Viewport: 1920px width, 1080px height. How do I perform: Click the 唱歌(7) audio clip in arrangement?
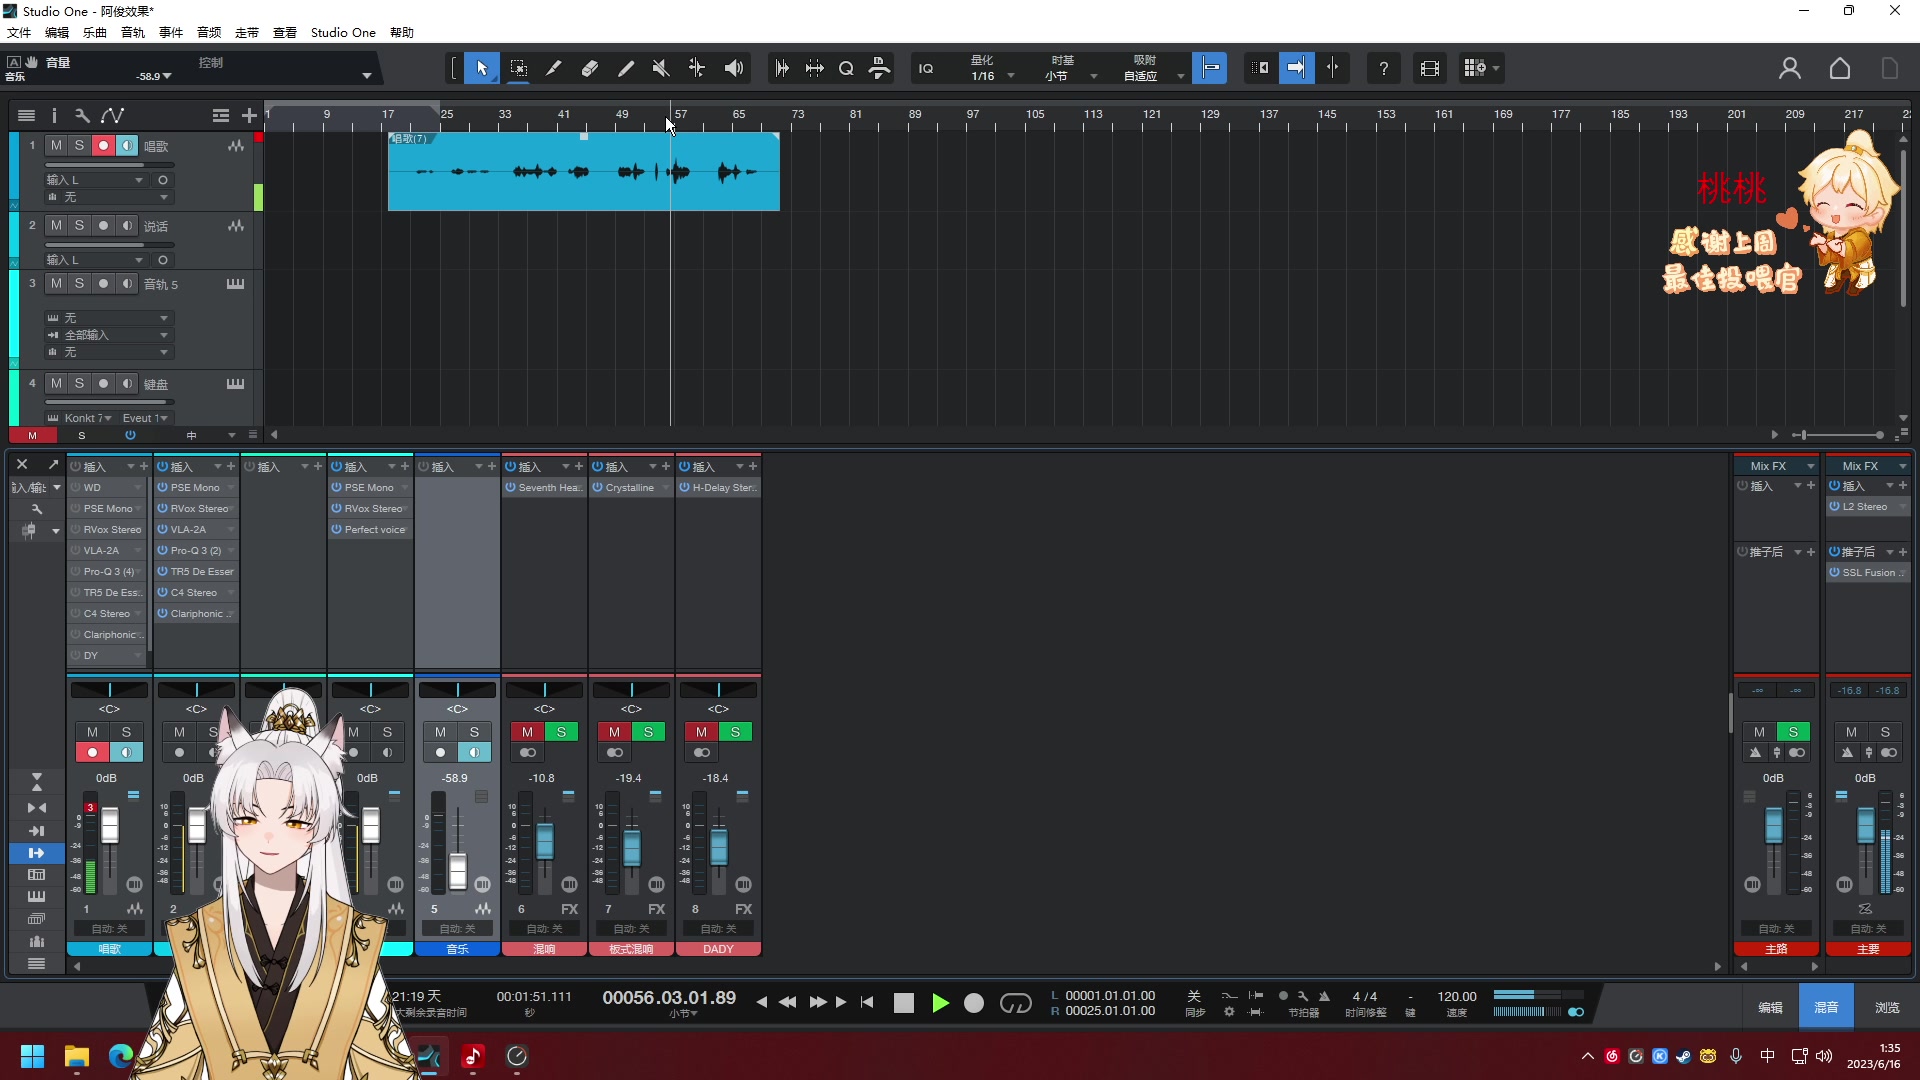tap(583, 171)
